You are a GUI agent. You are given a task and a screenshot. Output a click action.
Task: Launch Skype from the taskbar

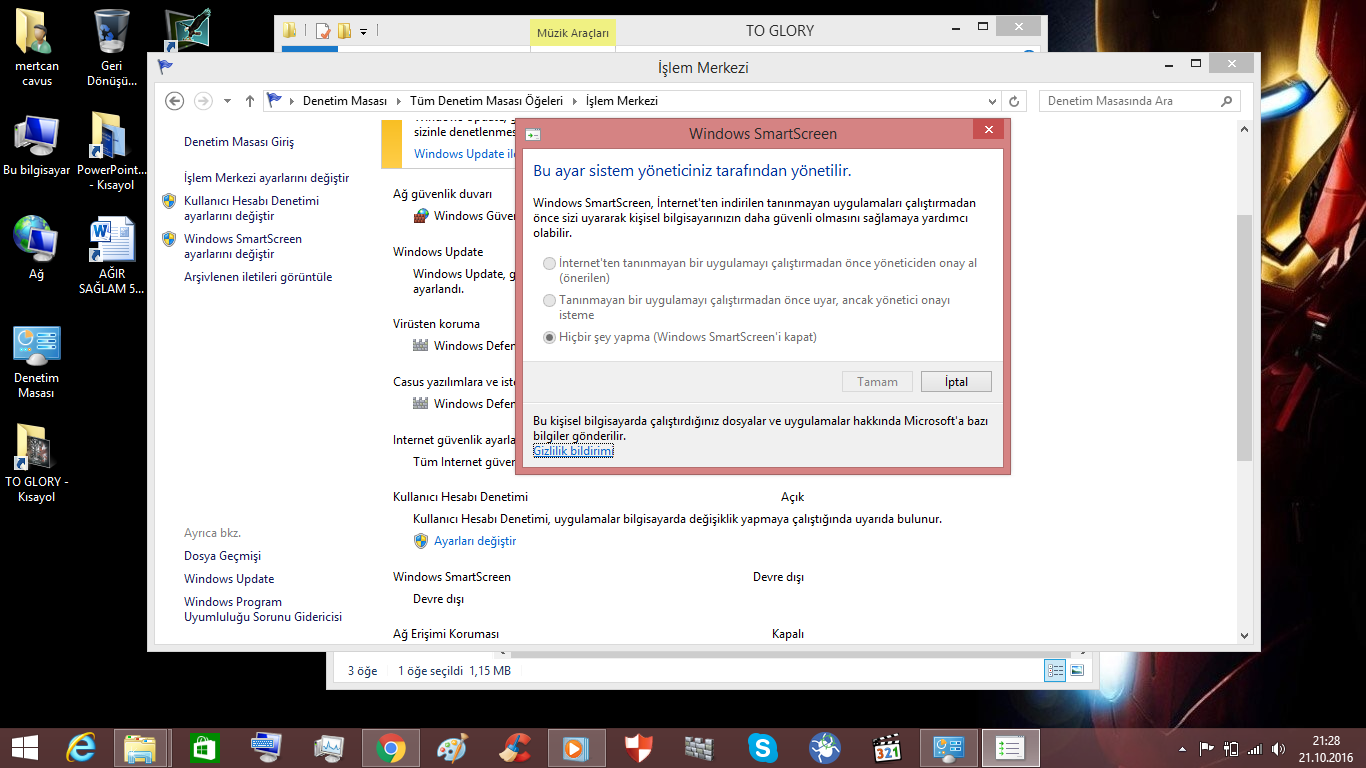tap(762, 748)
